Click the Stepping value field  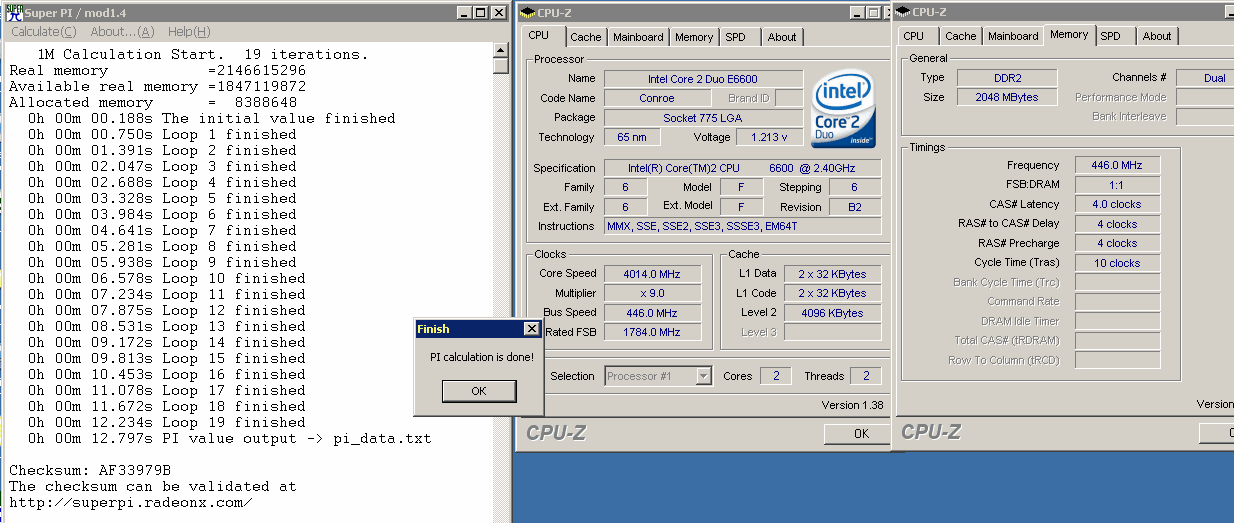click(x=854, y=187)
